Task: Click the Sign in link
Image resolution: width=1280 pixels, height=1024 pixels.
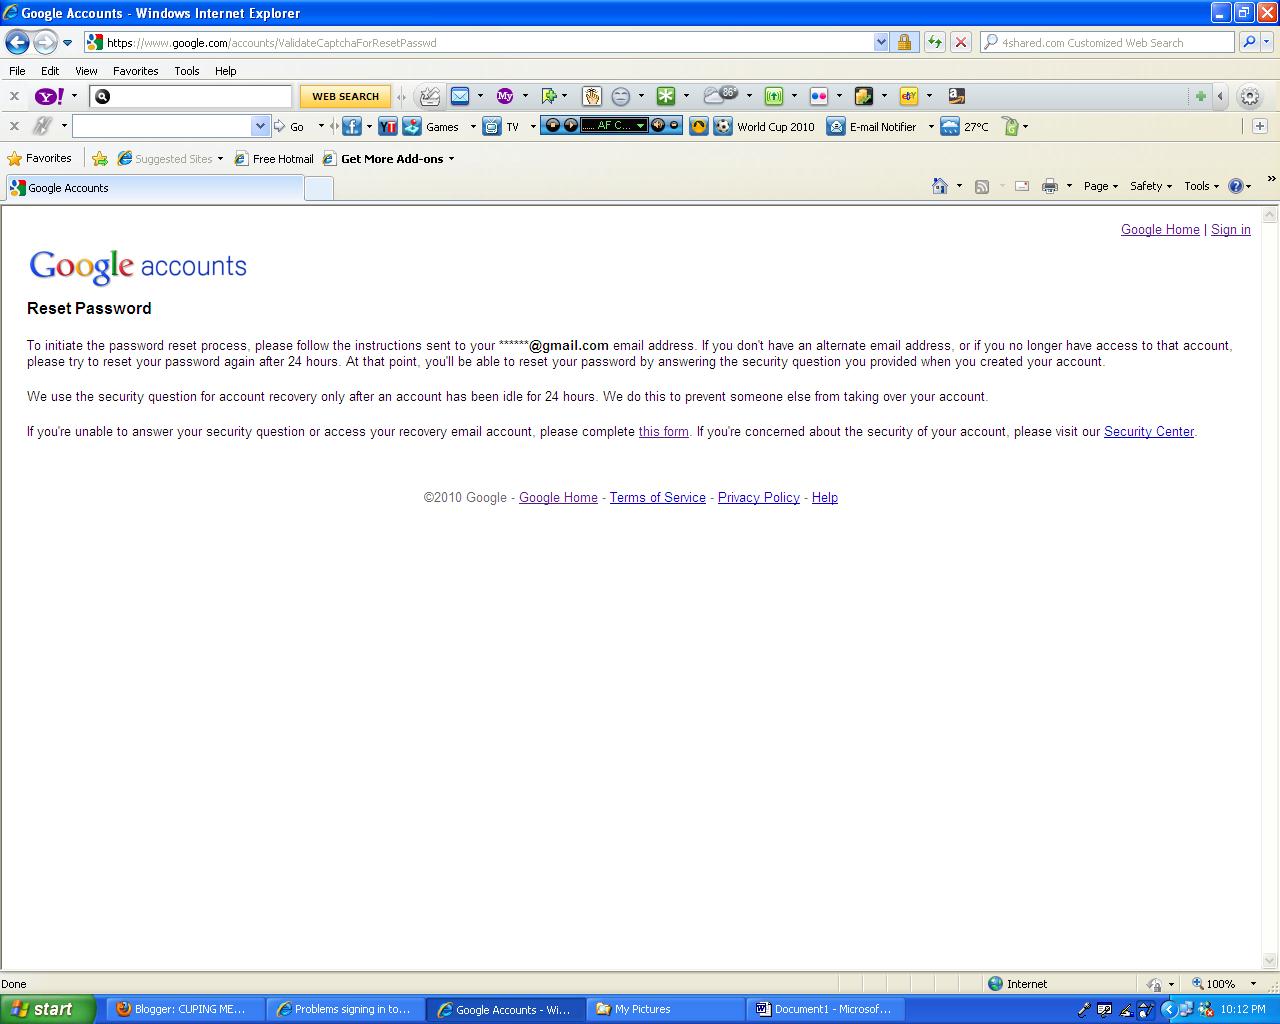Action: (x=1230, y=229)
